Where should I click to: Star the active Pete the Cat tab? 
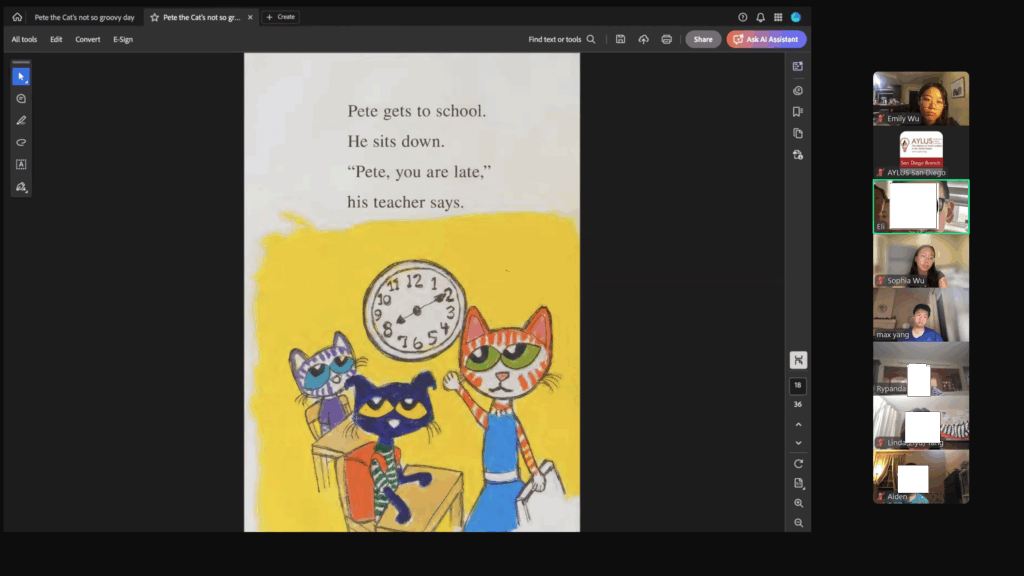[x=154, y=17]
